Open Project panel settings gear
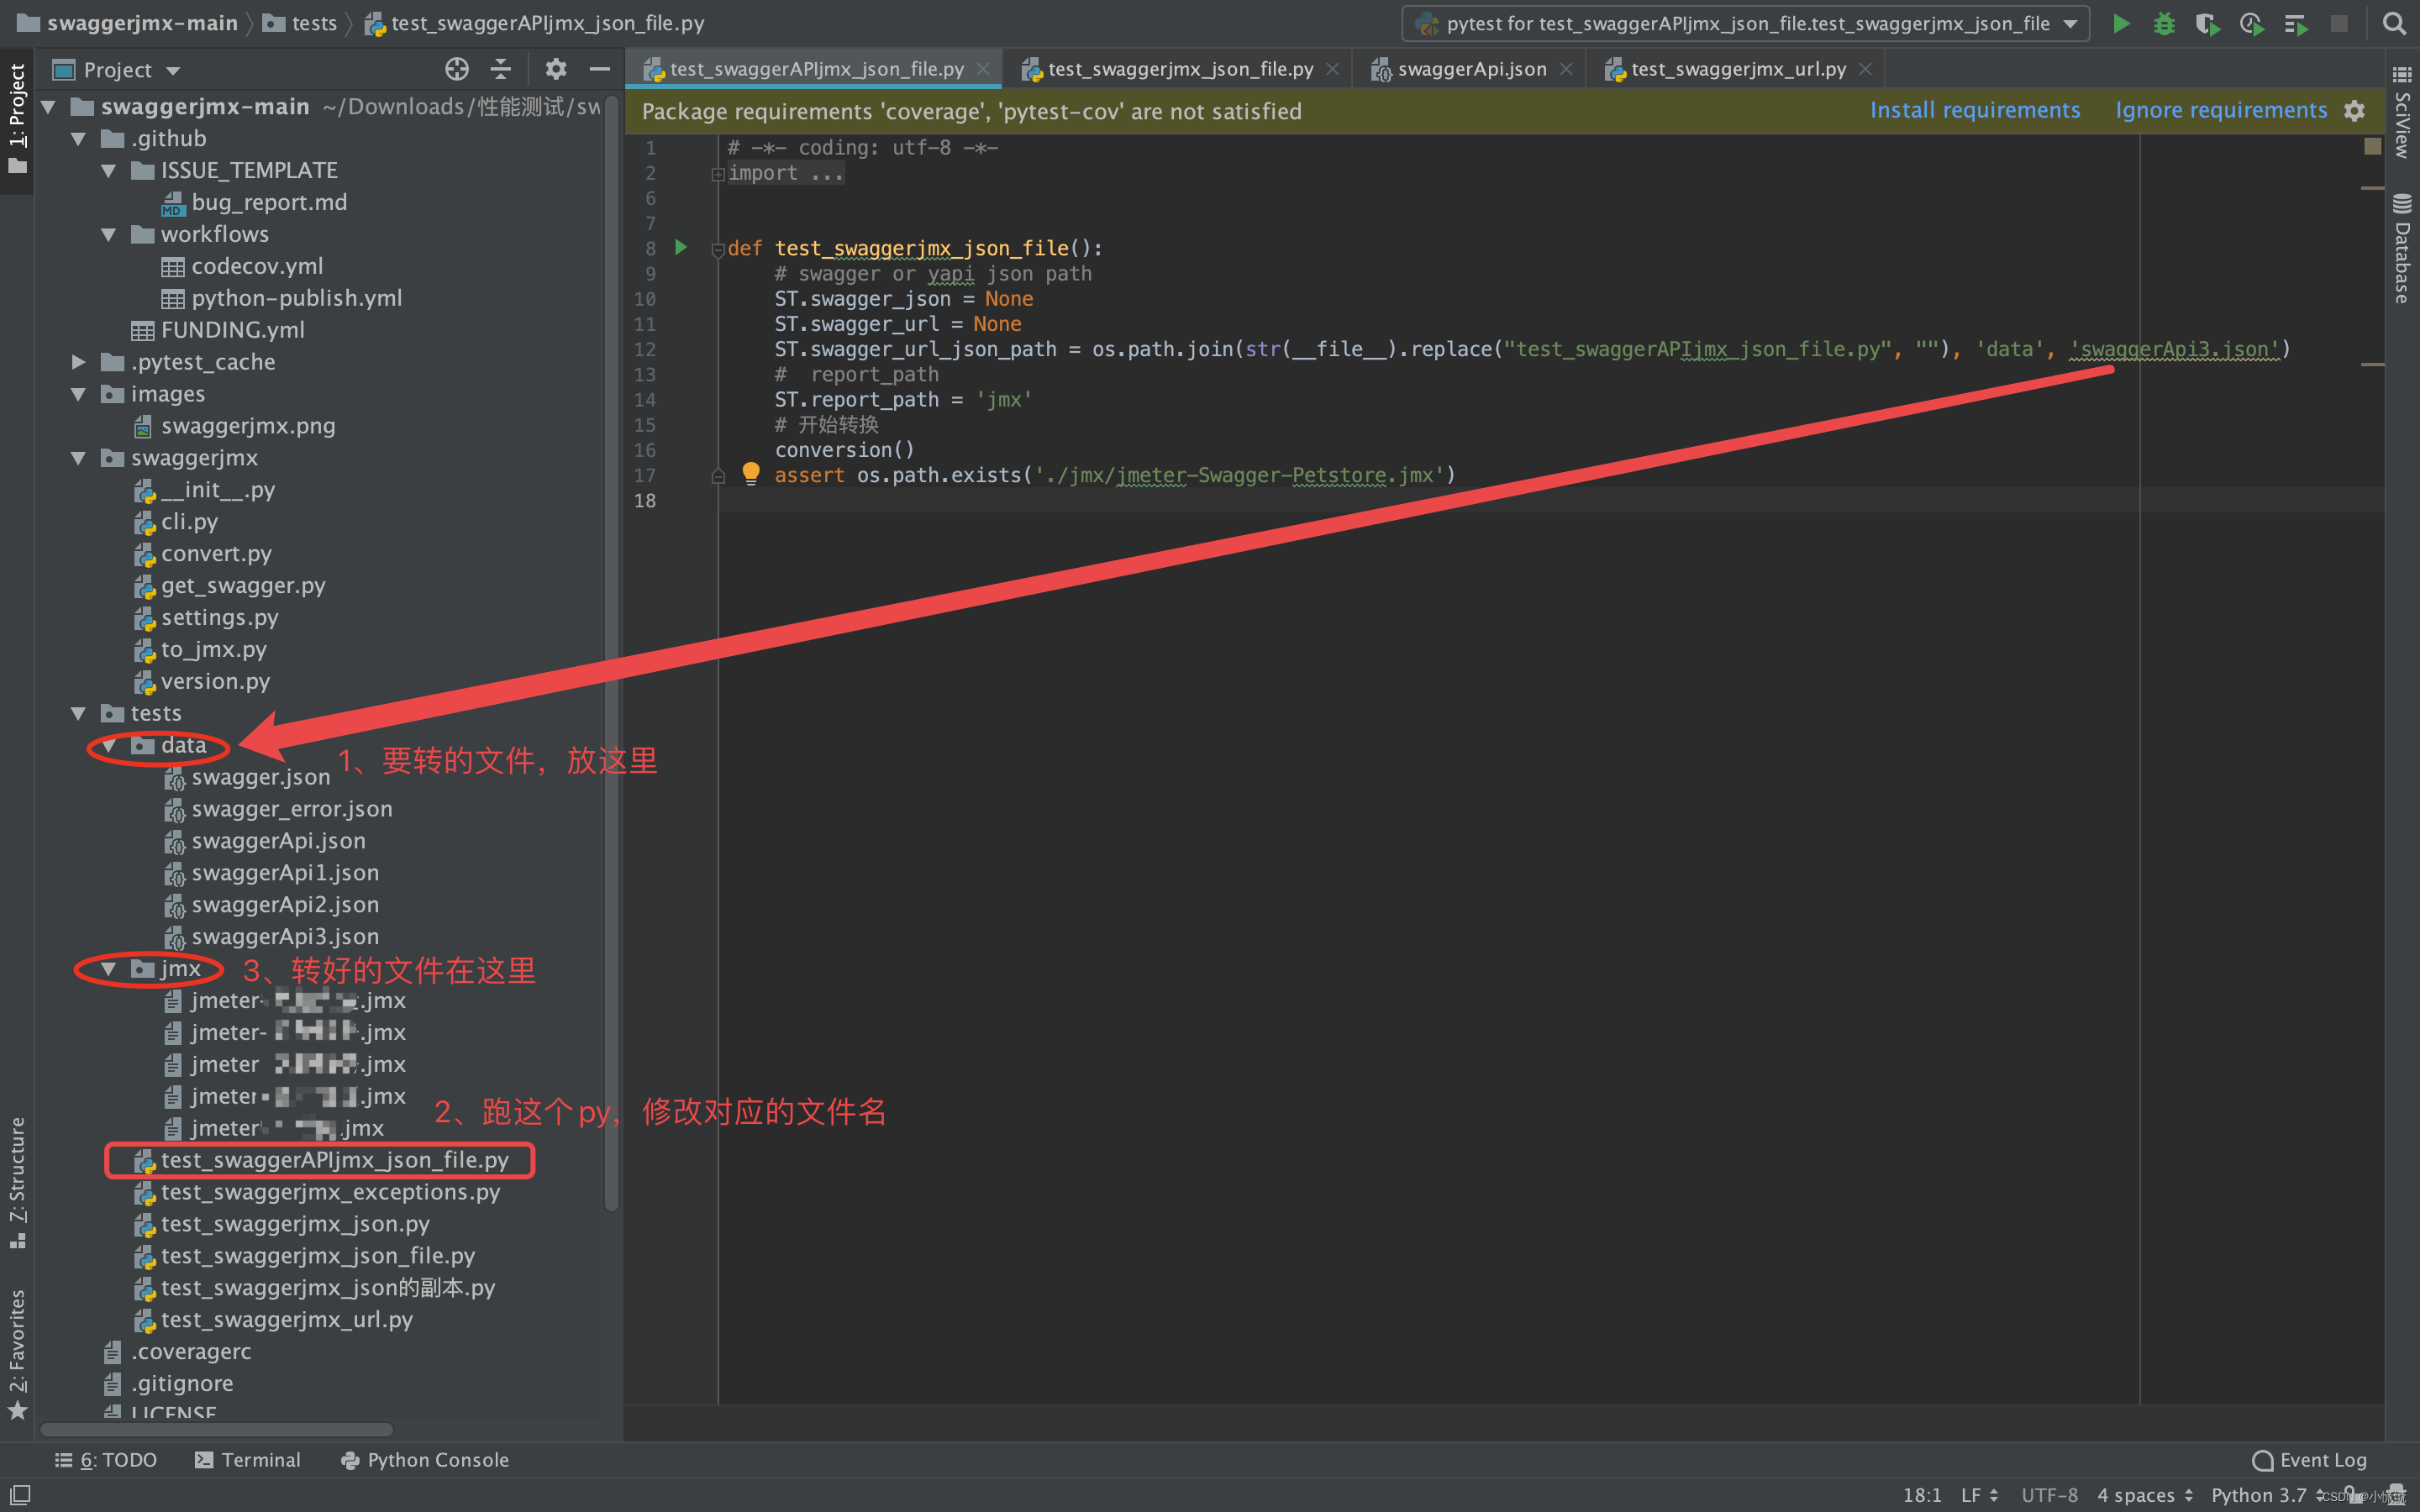Screen dimensions: 2420x1512 pos(556,69)
